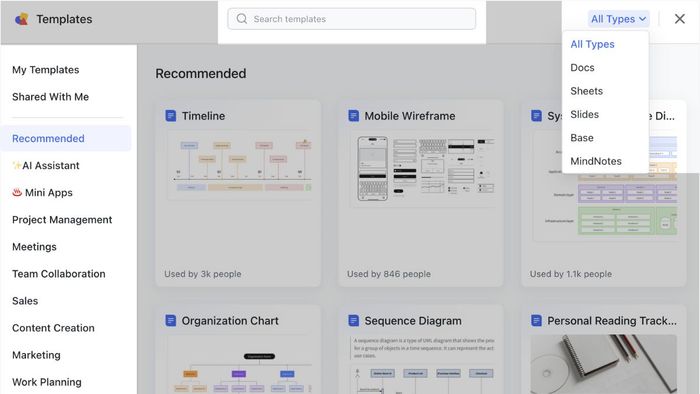Click the Timeline card title

click(203, 116)
